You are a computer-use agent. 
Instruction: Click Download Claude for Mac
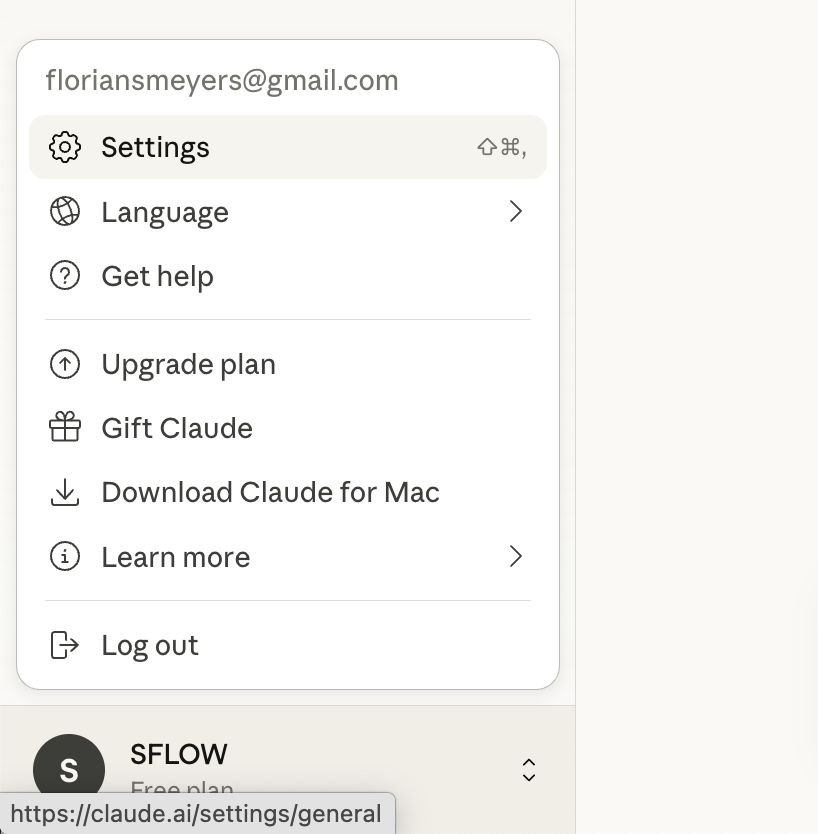(x=270, y=492)
